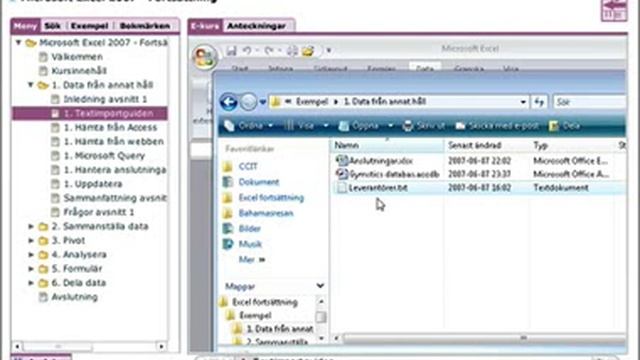Expand the 3. Pivot section
The width and height of the screenshot is (640, 360).
31,240
